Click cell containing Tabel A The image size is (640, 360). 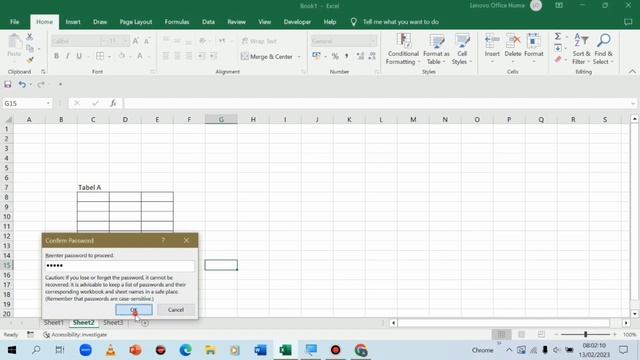point(93,187)
